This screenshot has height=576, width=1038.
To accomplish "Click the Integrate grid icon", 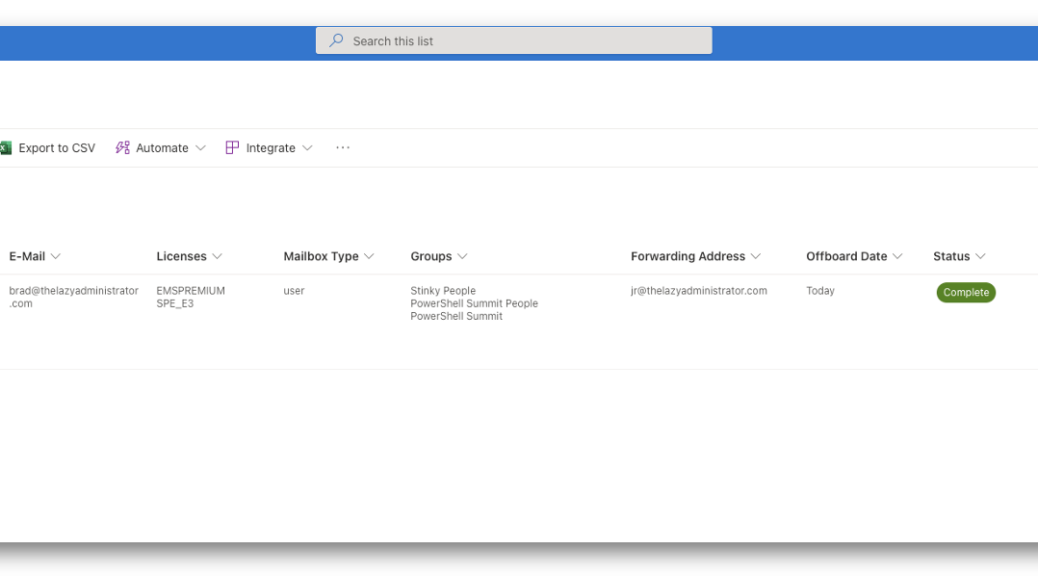I will point(232,148).
